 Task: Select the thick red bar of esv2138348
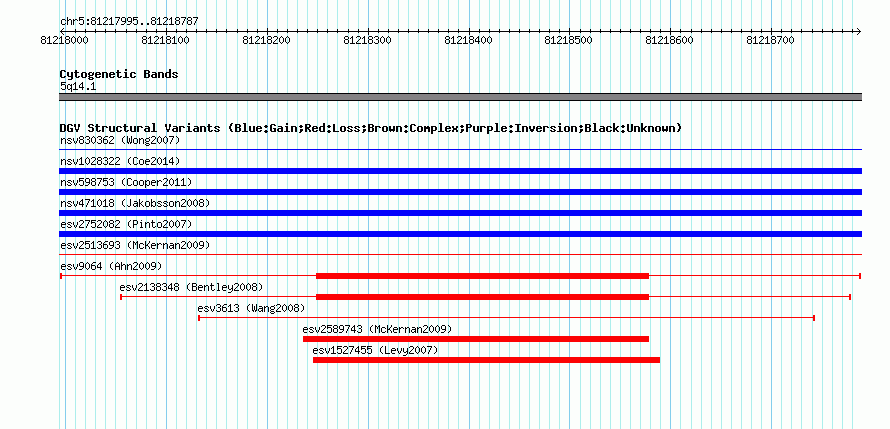click(x=482, y=297)
